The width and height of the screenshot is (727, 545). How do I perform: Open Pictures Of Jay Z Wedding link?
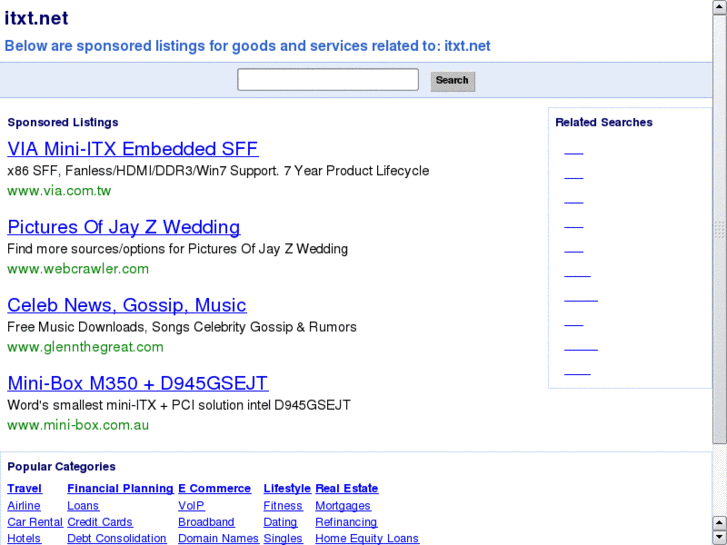(123, 227)
